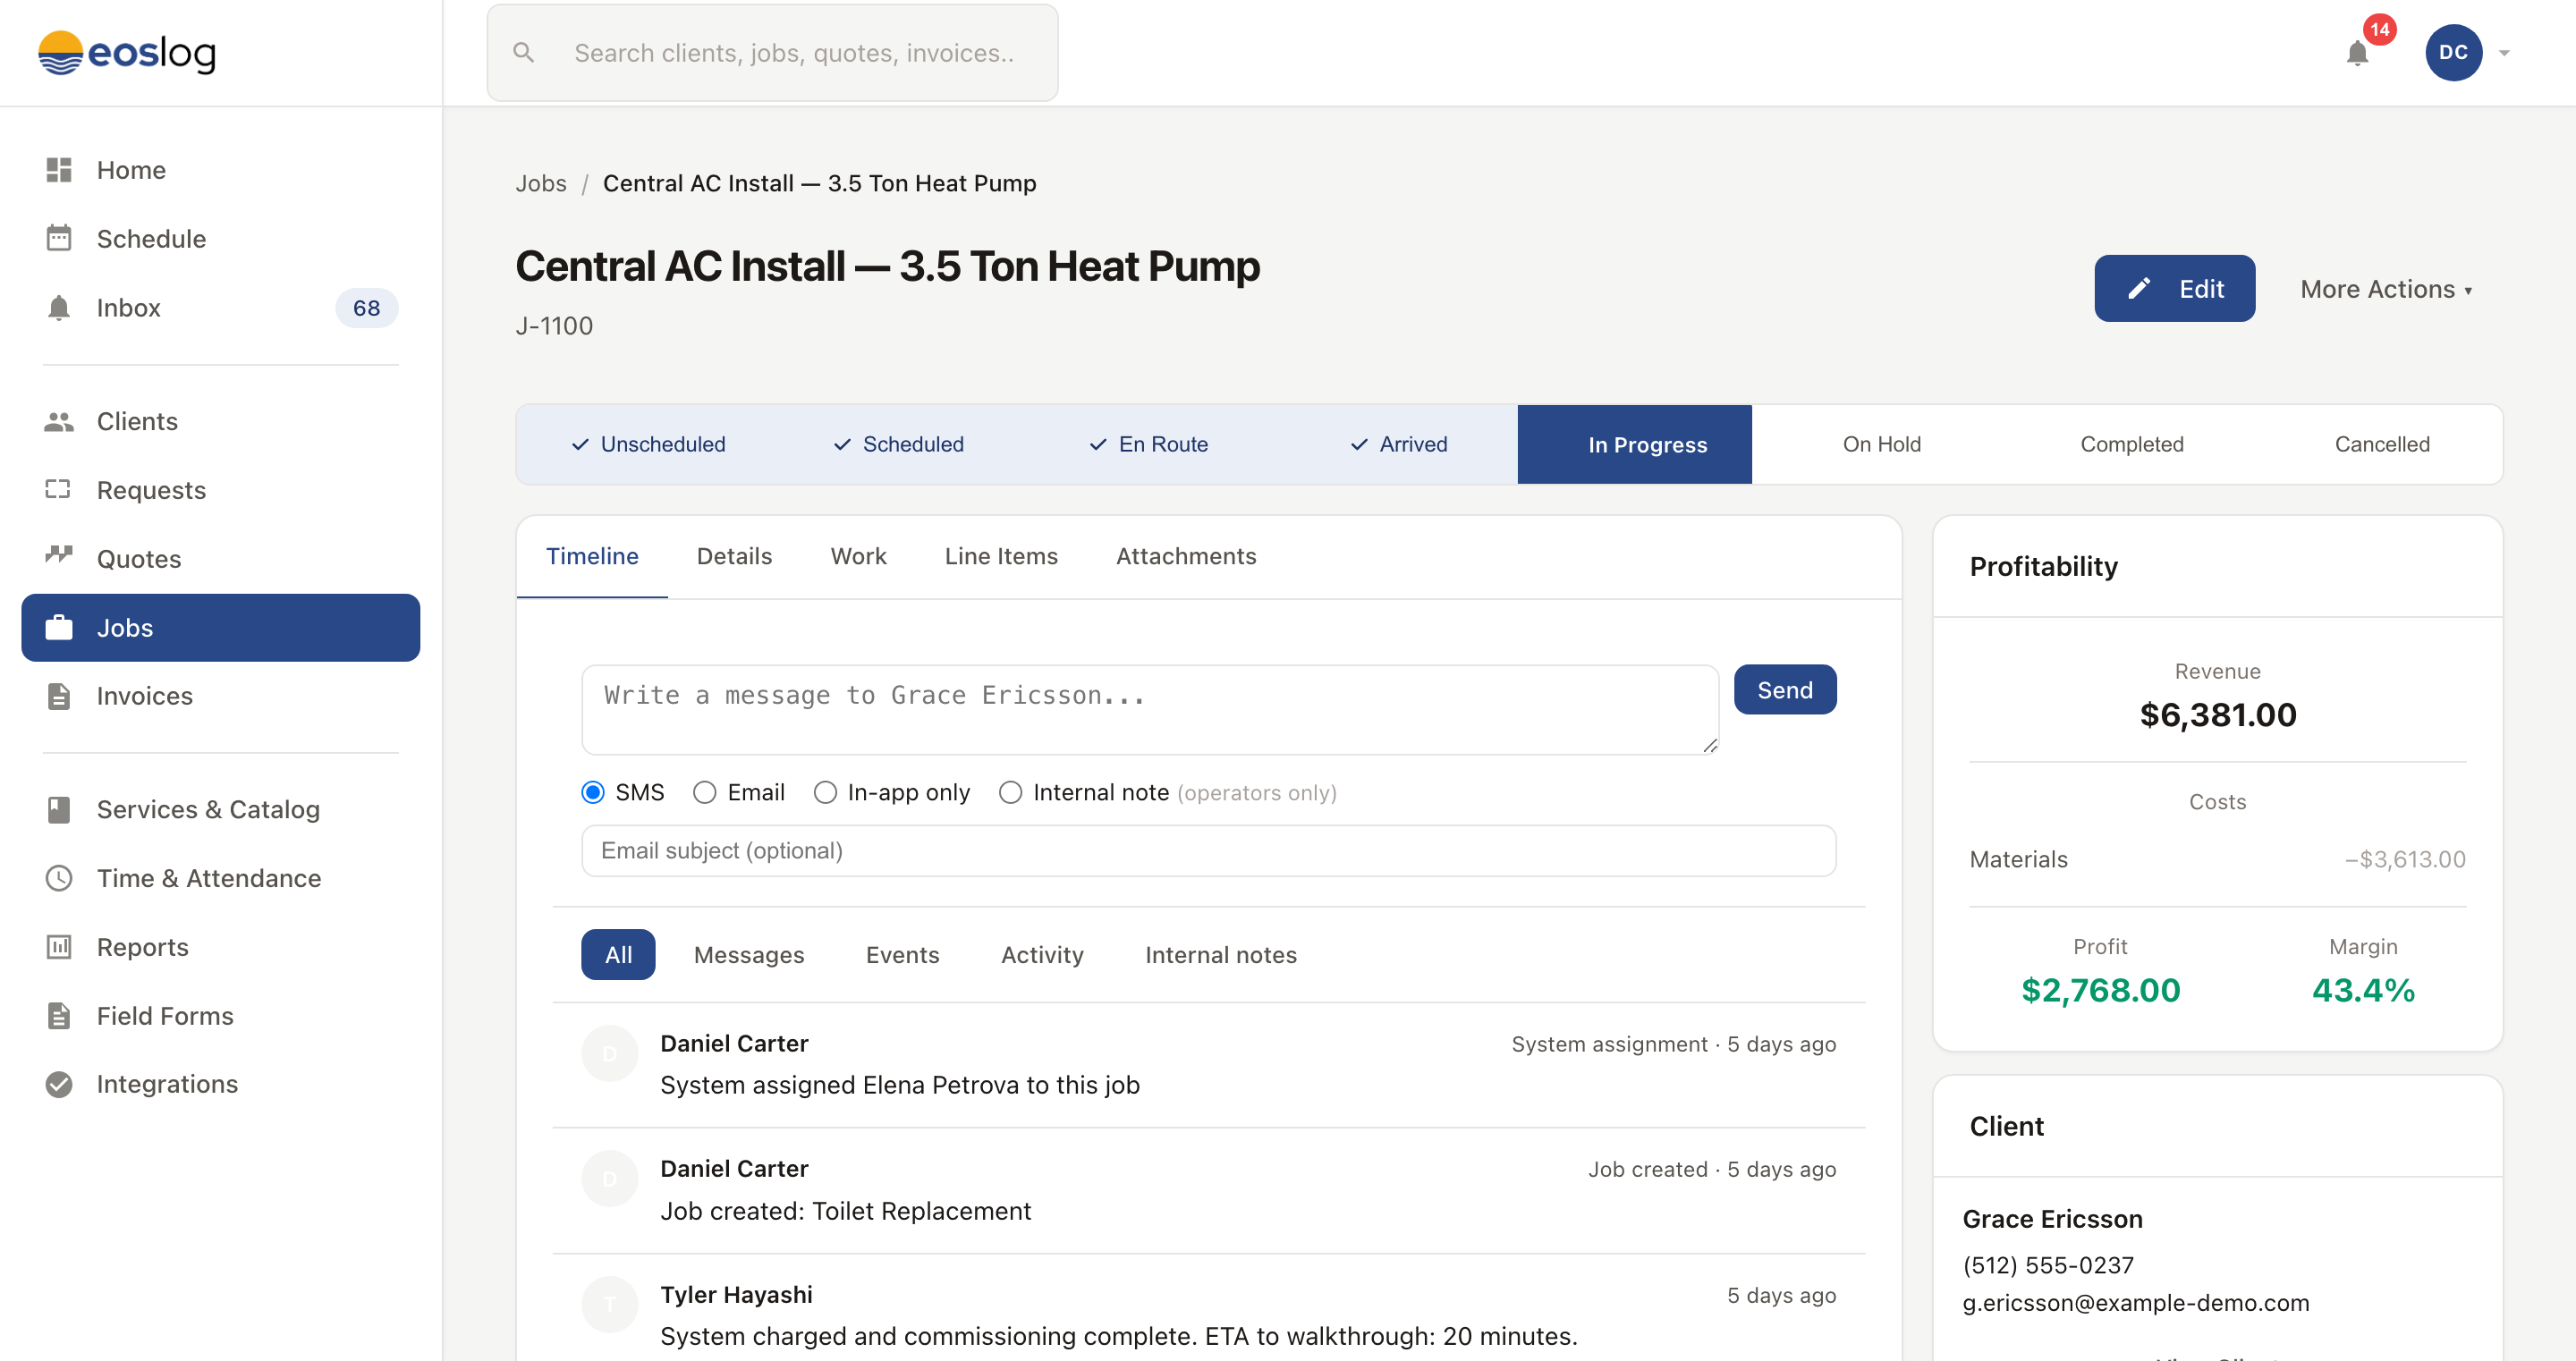The width and height of the screenshot is (2576, 1361).
Task: Click the Requests icon in sidebar
Action: click(x=59, y=490)
